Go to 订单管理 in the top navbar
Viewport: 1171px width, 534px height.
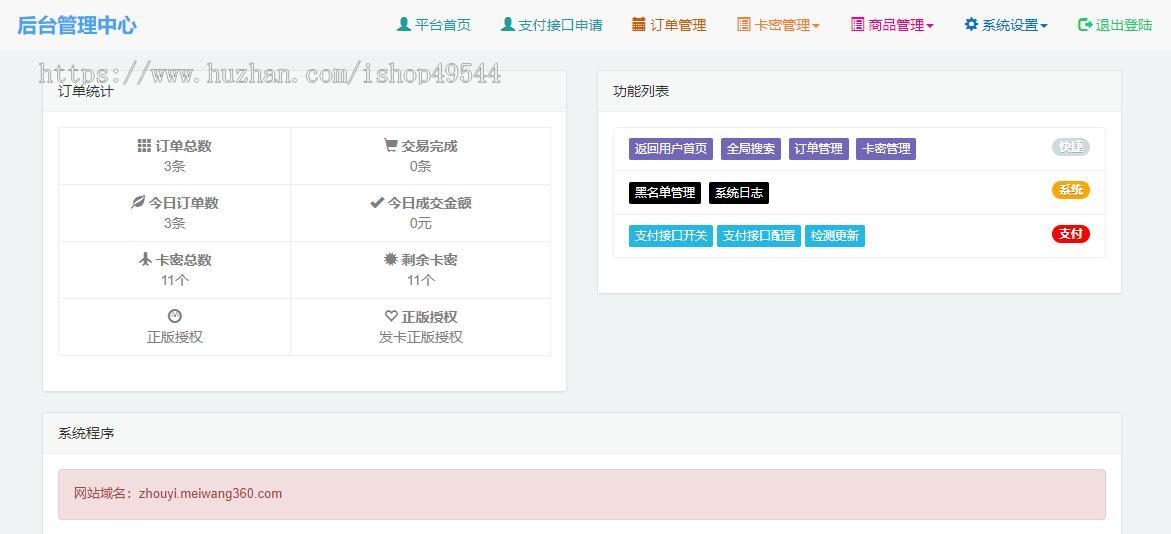(669, 25)
